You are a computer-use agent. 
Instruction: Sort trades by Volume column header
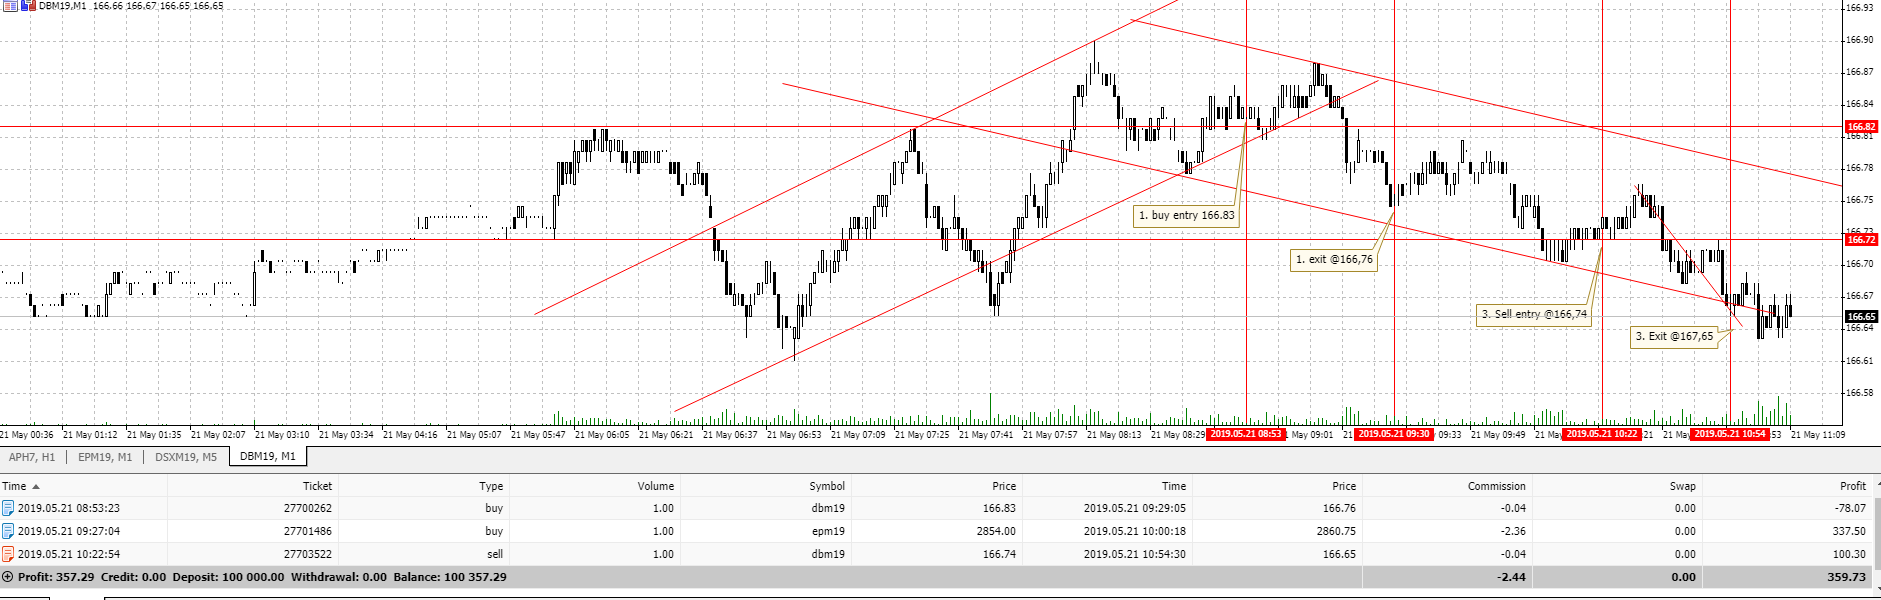click(x=656, y=486)
